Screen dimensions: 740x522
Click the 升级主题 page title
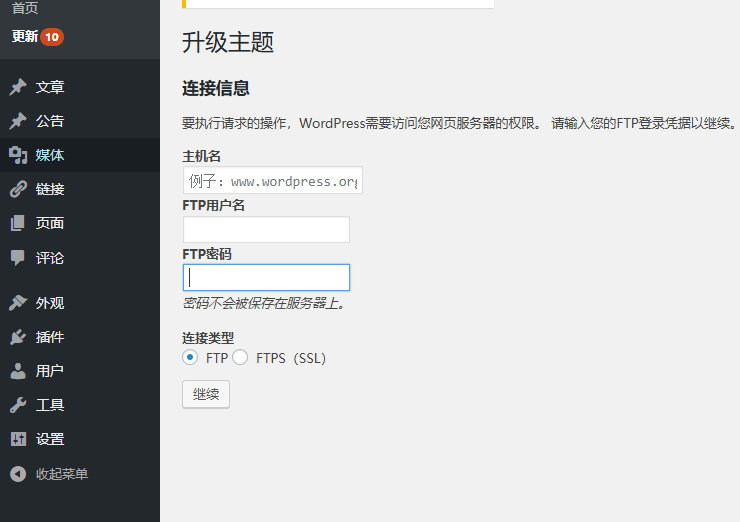(228, 42)
